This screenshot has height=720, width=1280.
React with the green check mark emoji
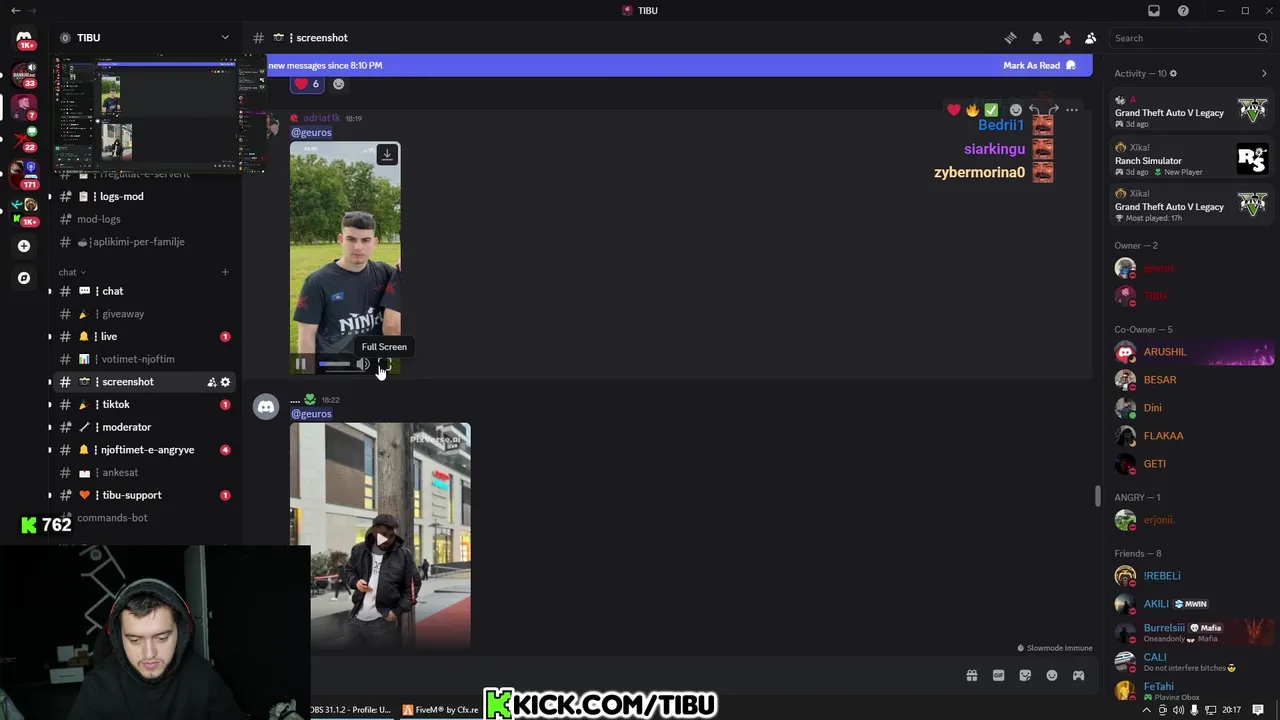(991, 110)
